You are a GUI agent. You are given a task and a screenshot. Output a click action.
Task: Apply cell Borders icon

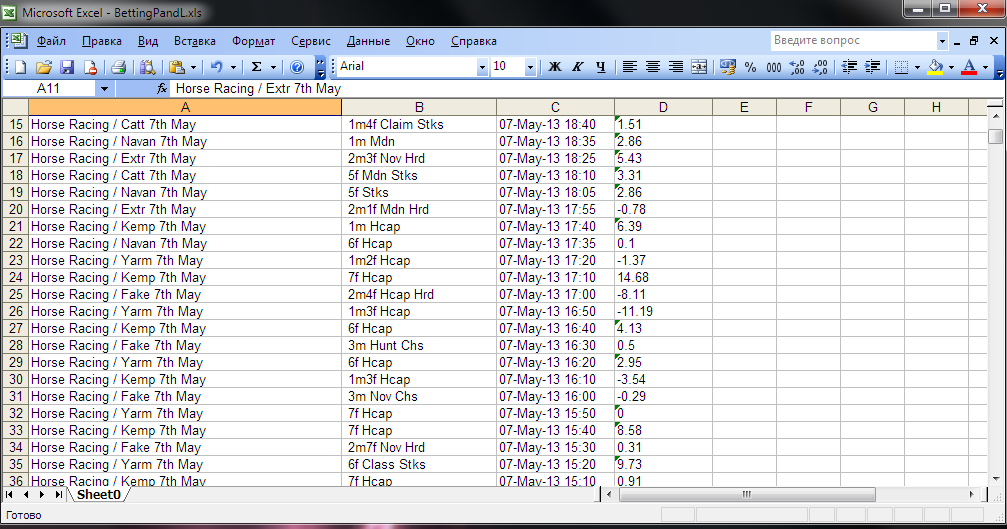901,67
